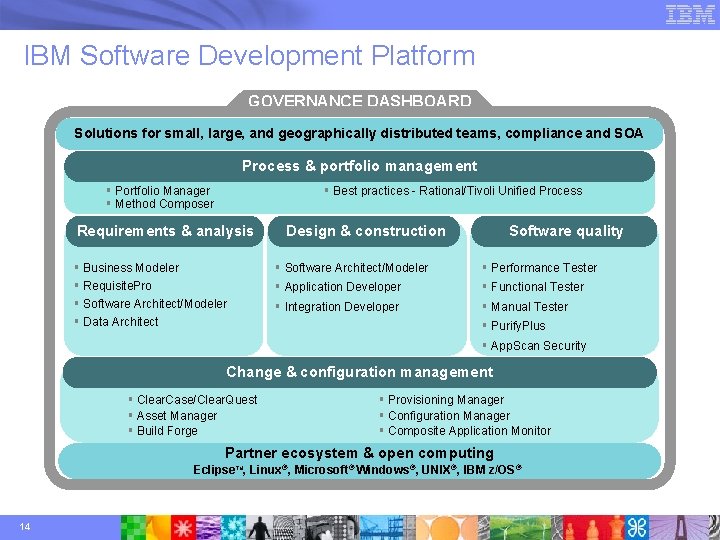The height and width of the screenshot is (540, 720).
Task: Click the IBM logo in the header
Action: coord(690,15)
